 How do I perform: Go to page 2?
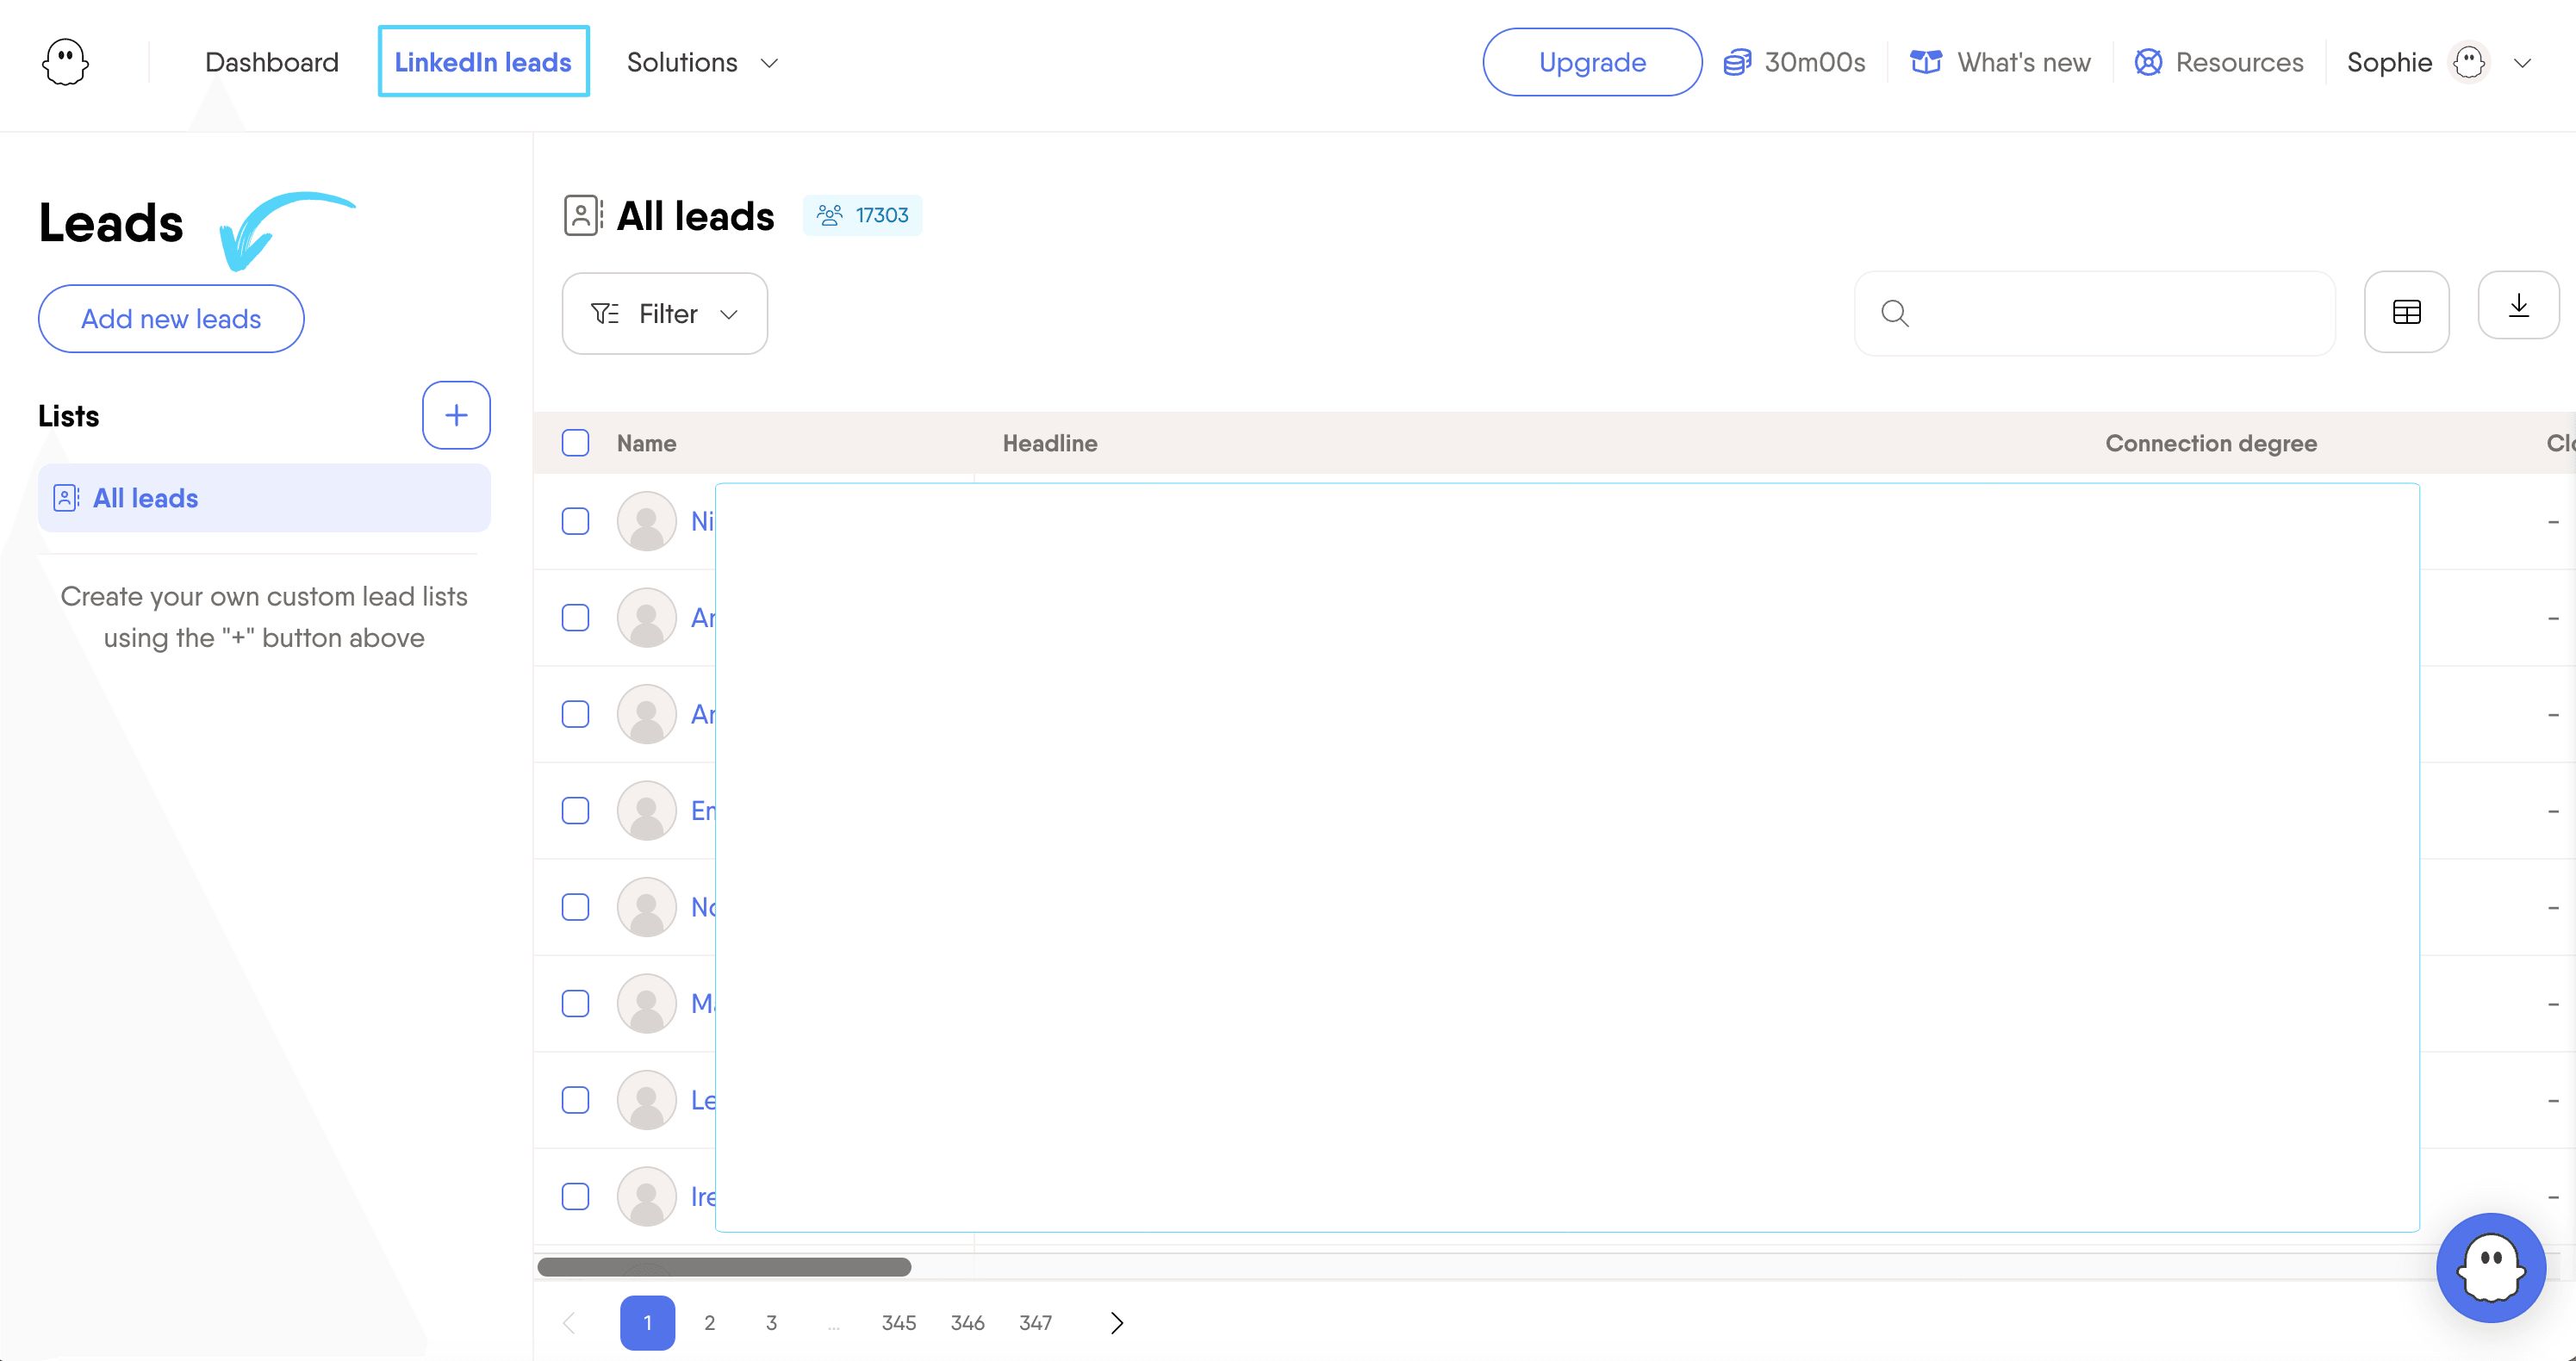coord(710,1323)
